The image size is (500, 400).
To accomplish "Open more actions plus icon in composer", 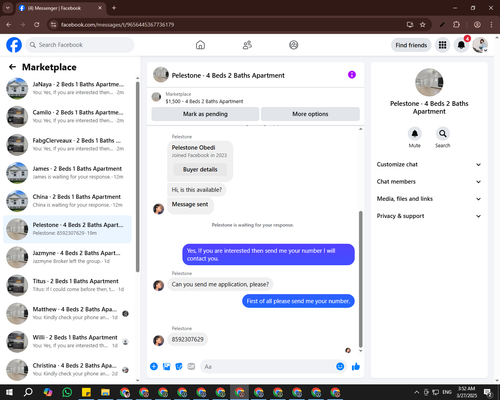I will 154,367.
